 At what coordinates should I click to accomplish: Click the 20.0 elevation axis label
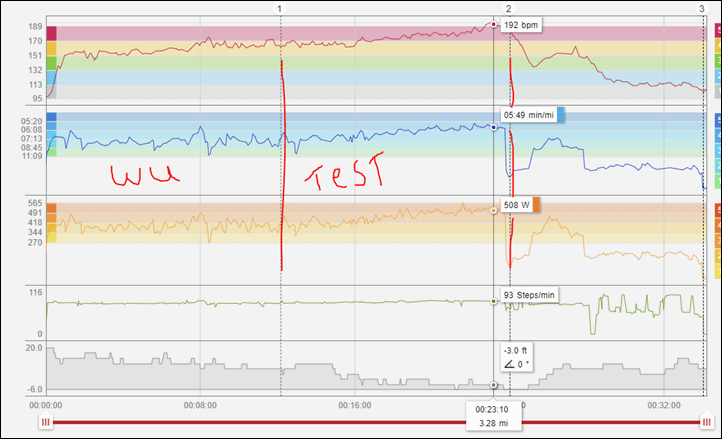[34, 348]
